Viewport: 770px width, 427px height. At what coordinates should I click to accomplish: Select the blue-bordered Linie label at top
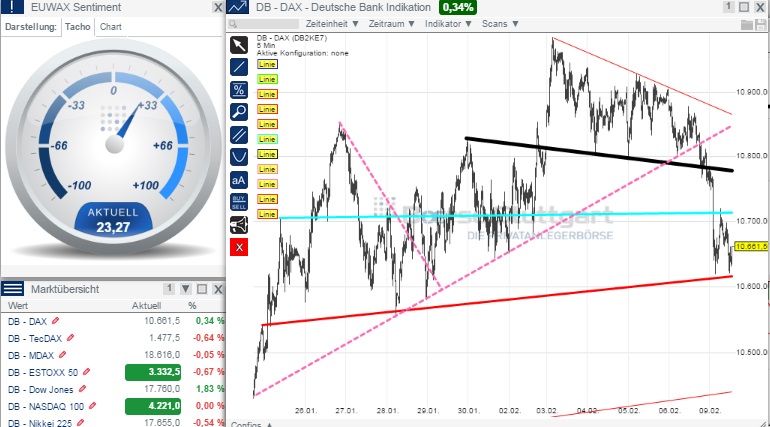coord(267,64)
